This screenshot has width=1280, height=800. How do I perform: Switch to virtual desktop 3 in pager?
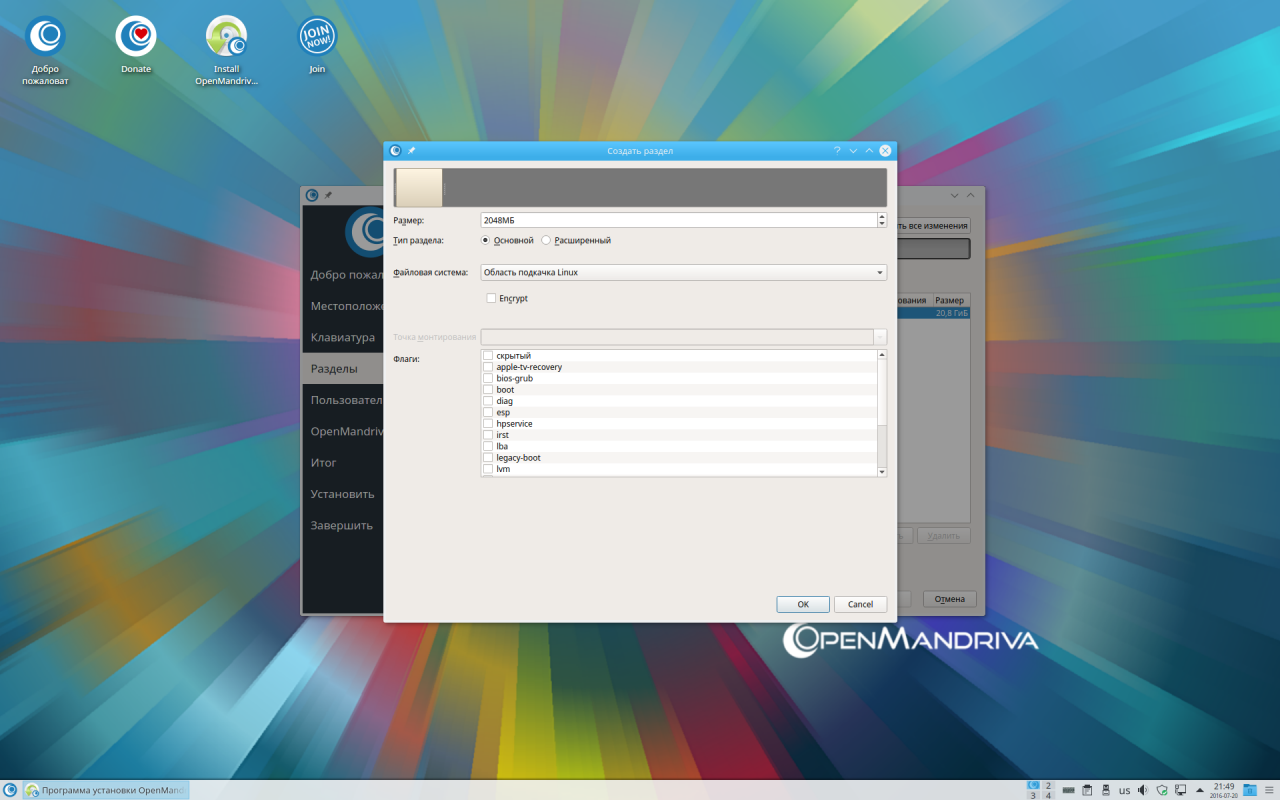click(x=1033, y=795)
